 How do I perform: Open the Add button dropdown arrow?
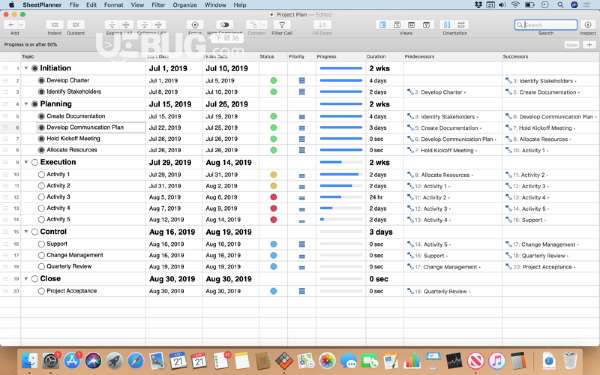point(21,25)
